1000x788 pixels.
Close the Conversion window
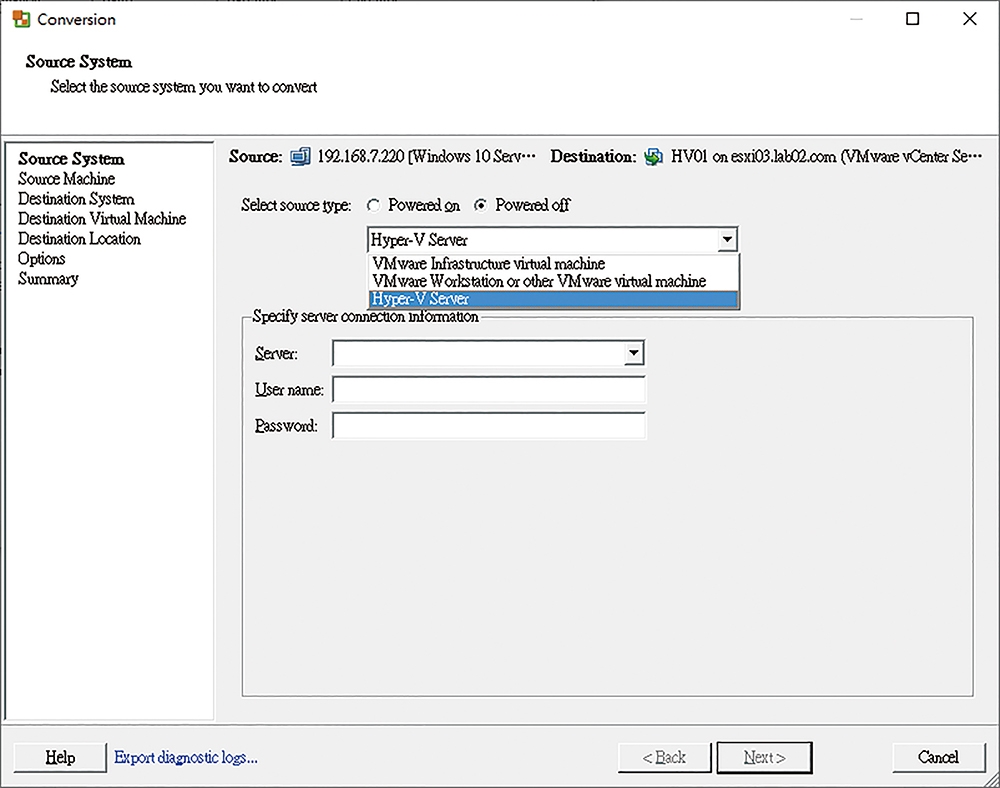click(x=969, y=19)
